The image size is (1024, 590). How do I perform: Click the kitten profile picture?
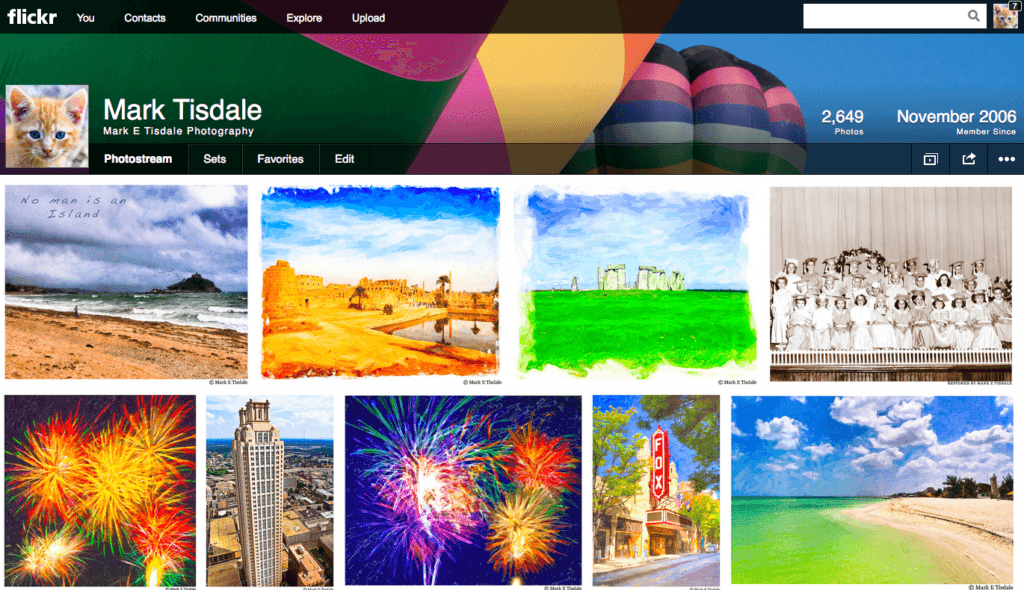[x=47, y=126]
